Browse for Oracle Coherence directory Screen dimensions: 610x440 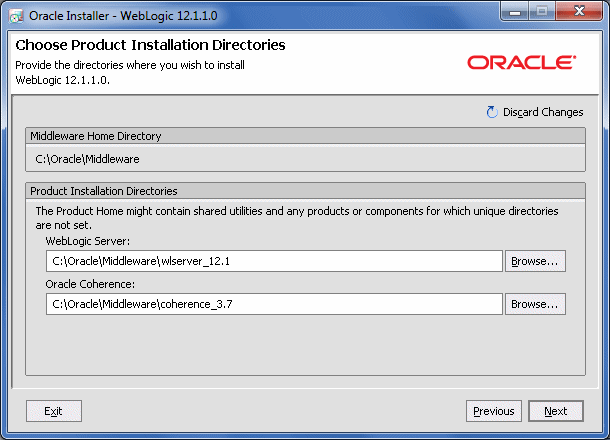[x=535, y=304]
